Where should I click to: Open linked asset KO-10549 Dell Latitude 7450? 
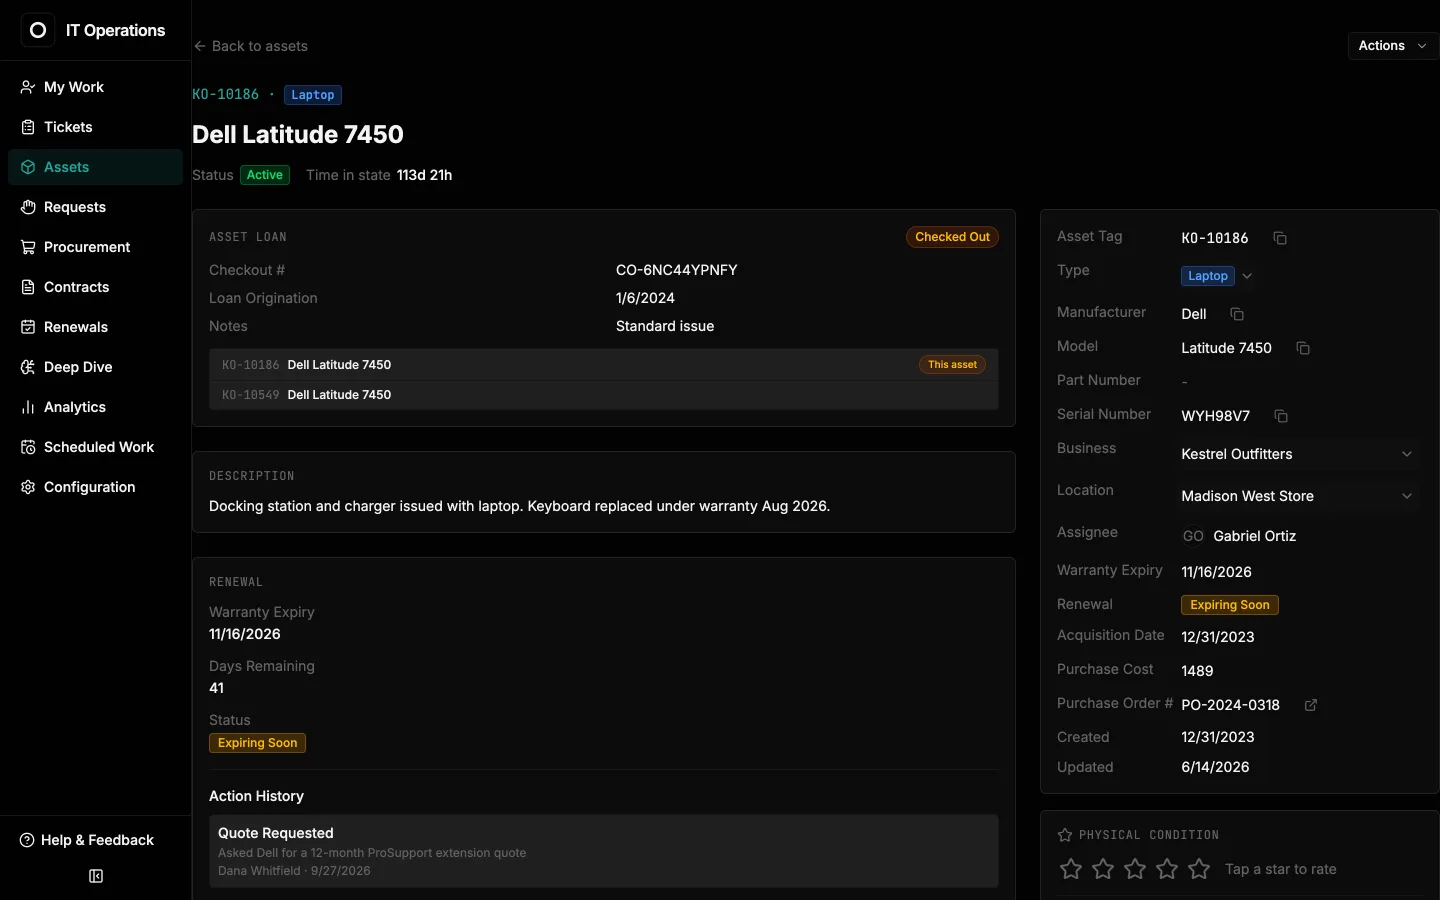pyautogui.click(x=604, y=395)
